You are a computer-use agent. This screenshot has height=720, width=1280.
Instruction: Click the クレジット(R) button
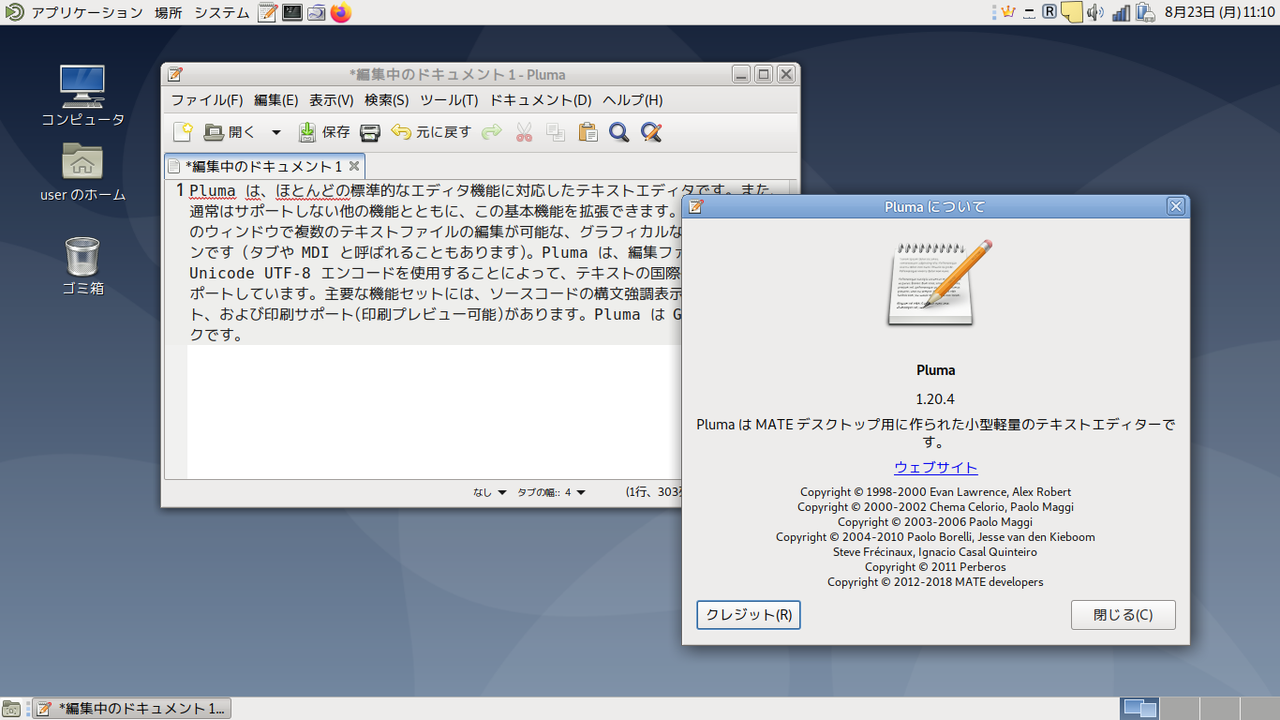coord(749,615)
